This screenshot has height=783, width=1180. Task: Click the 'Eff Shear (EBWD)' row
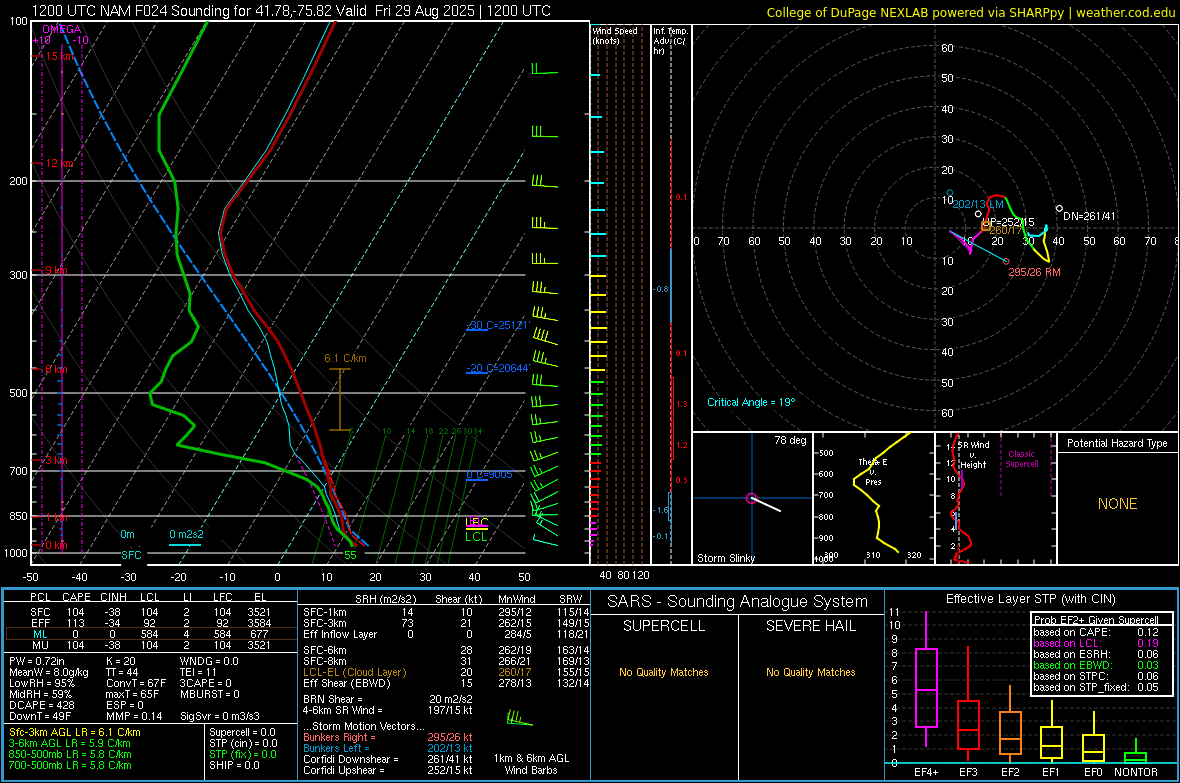[x=446, y=683]
